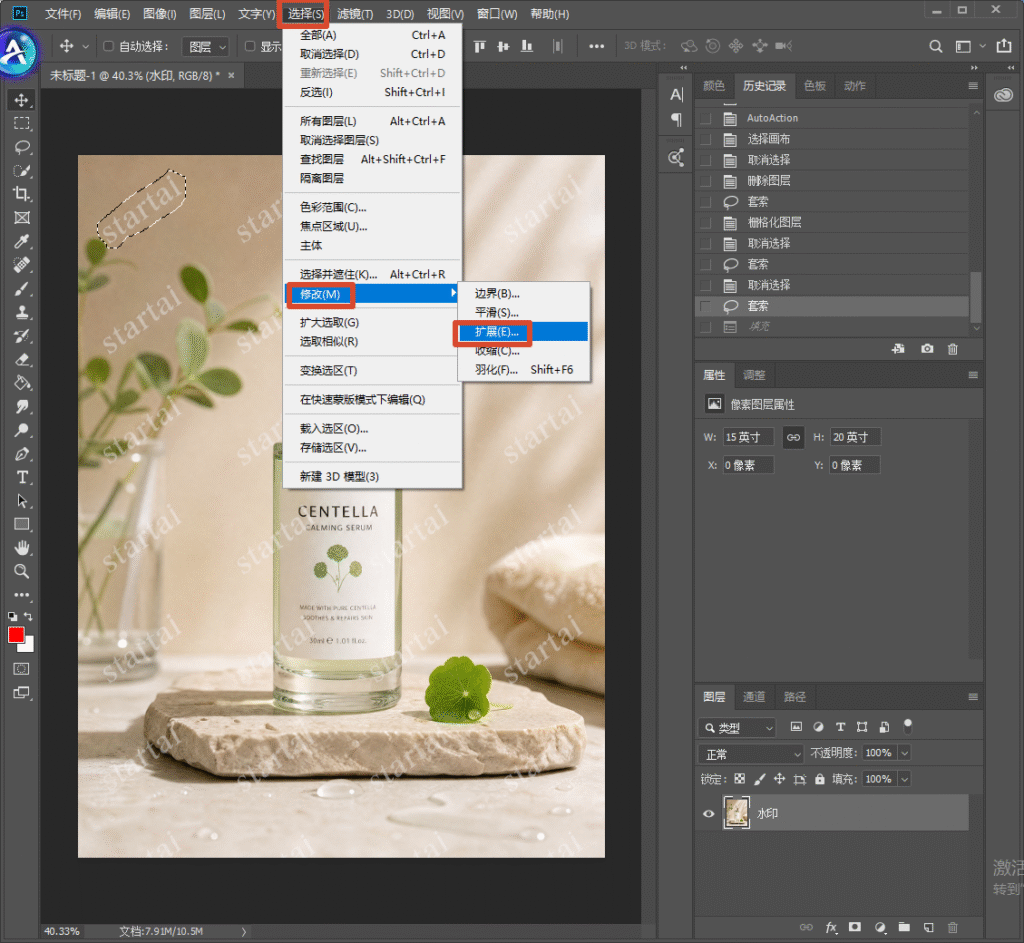
Task: Open blend mode 正常 dropdown
Action: (751, 754)
